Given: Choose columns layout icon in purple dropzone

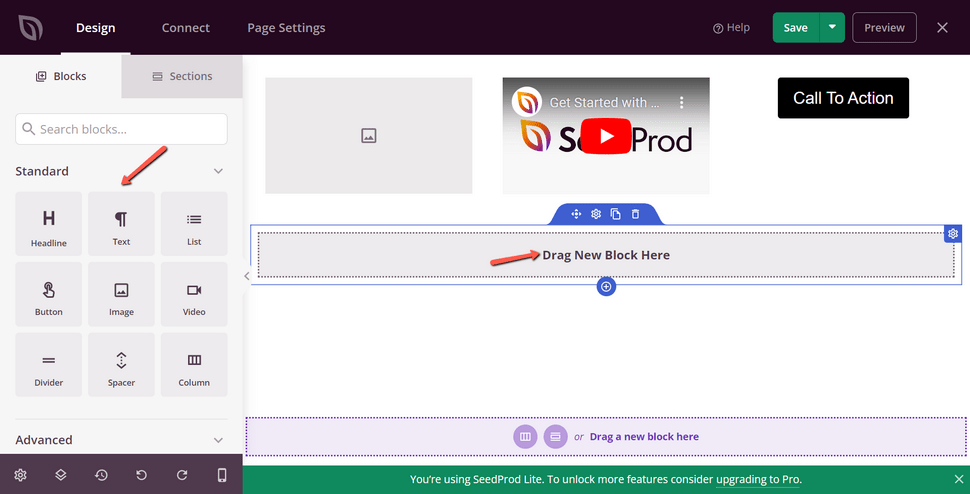Looking at the screenshot, I should (x=525, y=437).
